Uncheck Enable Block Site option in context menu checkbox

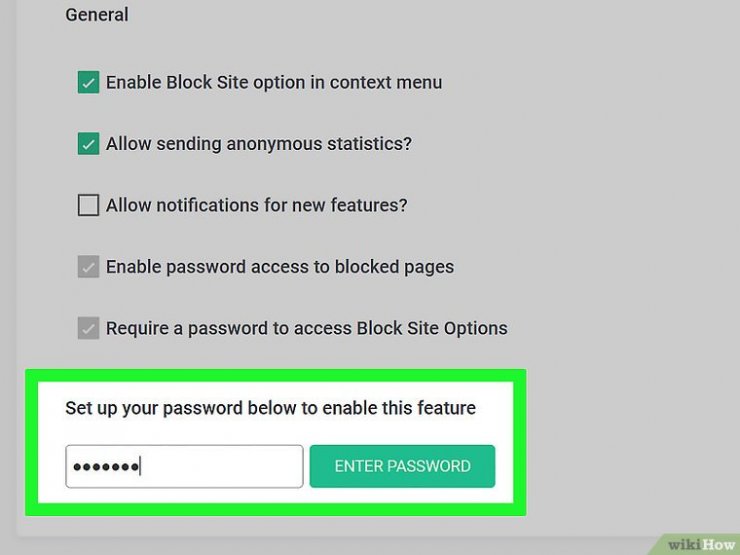[x=88, y=82]
